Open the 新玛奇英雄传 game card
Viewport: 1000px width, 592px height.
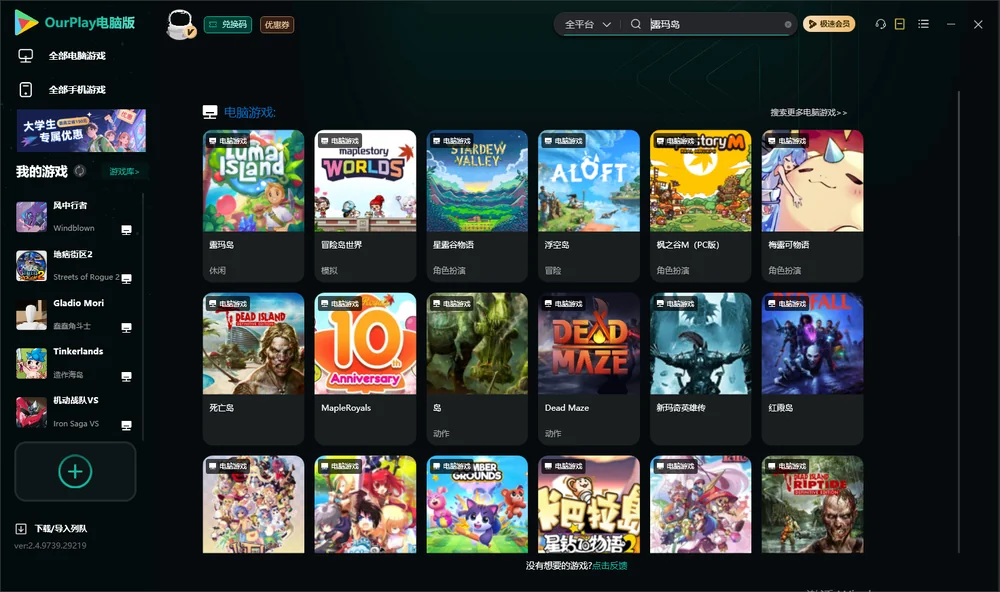(x=701, y=369)
